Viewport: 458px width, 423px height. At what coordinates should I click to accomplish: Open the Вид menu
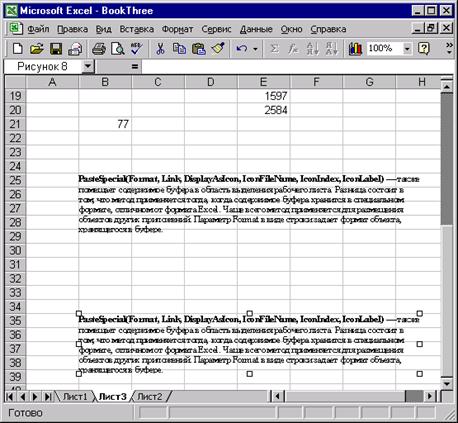pyautogui.click(x=103, y=29)
